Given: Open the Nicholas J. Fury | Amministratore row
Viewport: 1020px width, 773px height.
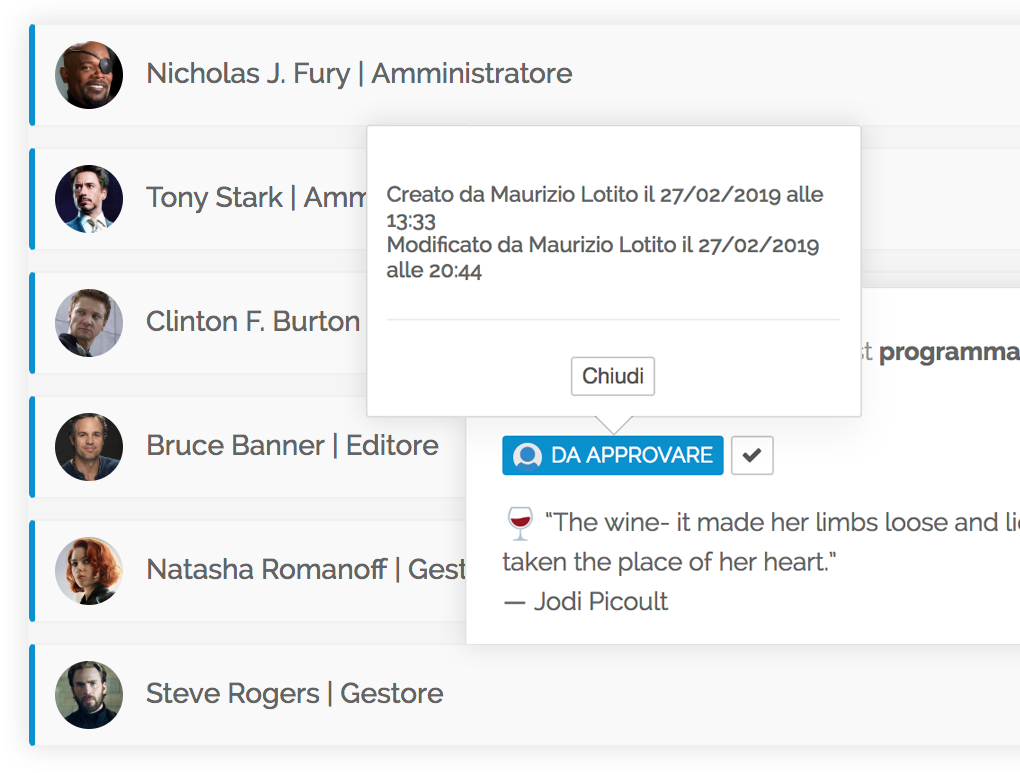Looking at the screenshot, I should tap(359, 74).
